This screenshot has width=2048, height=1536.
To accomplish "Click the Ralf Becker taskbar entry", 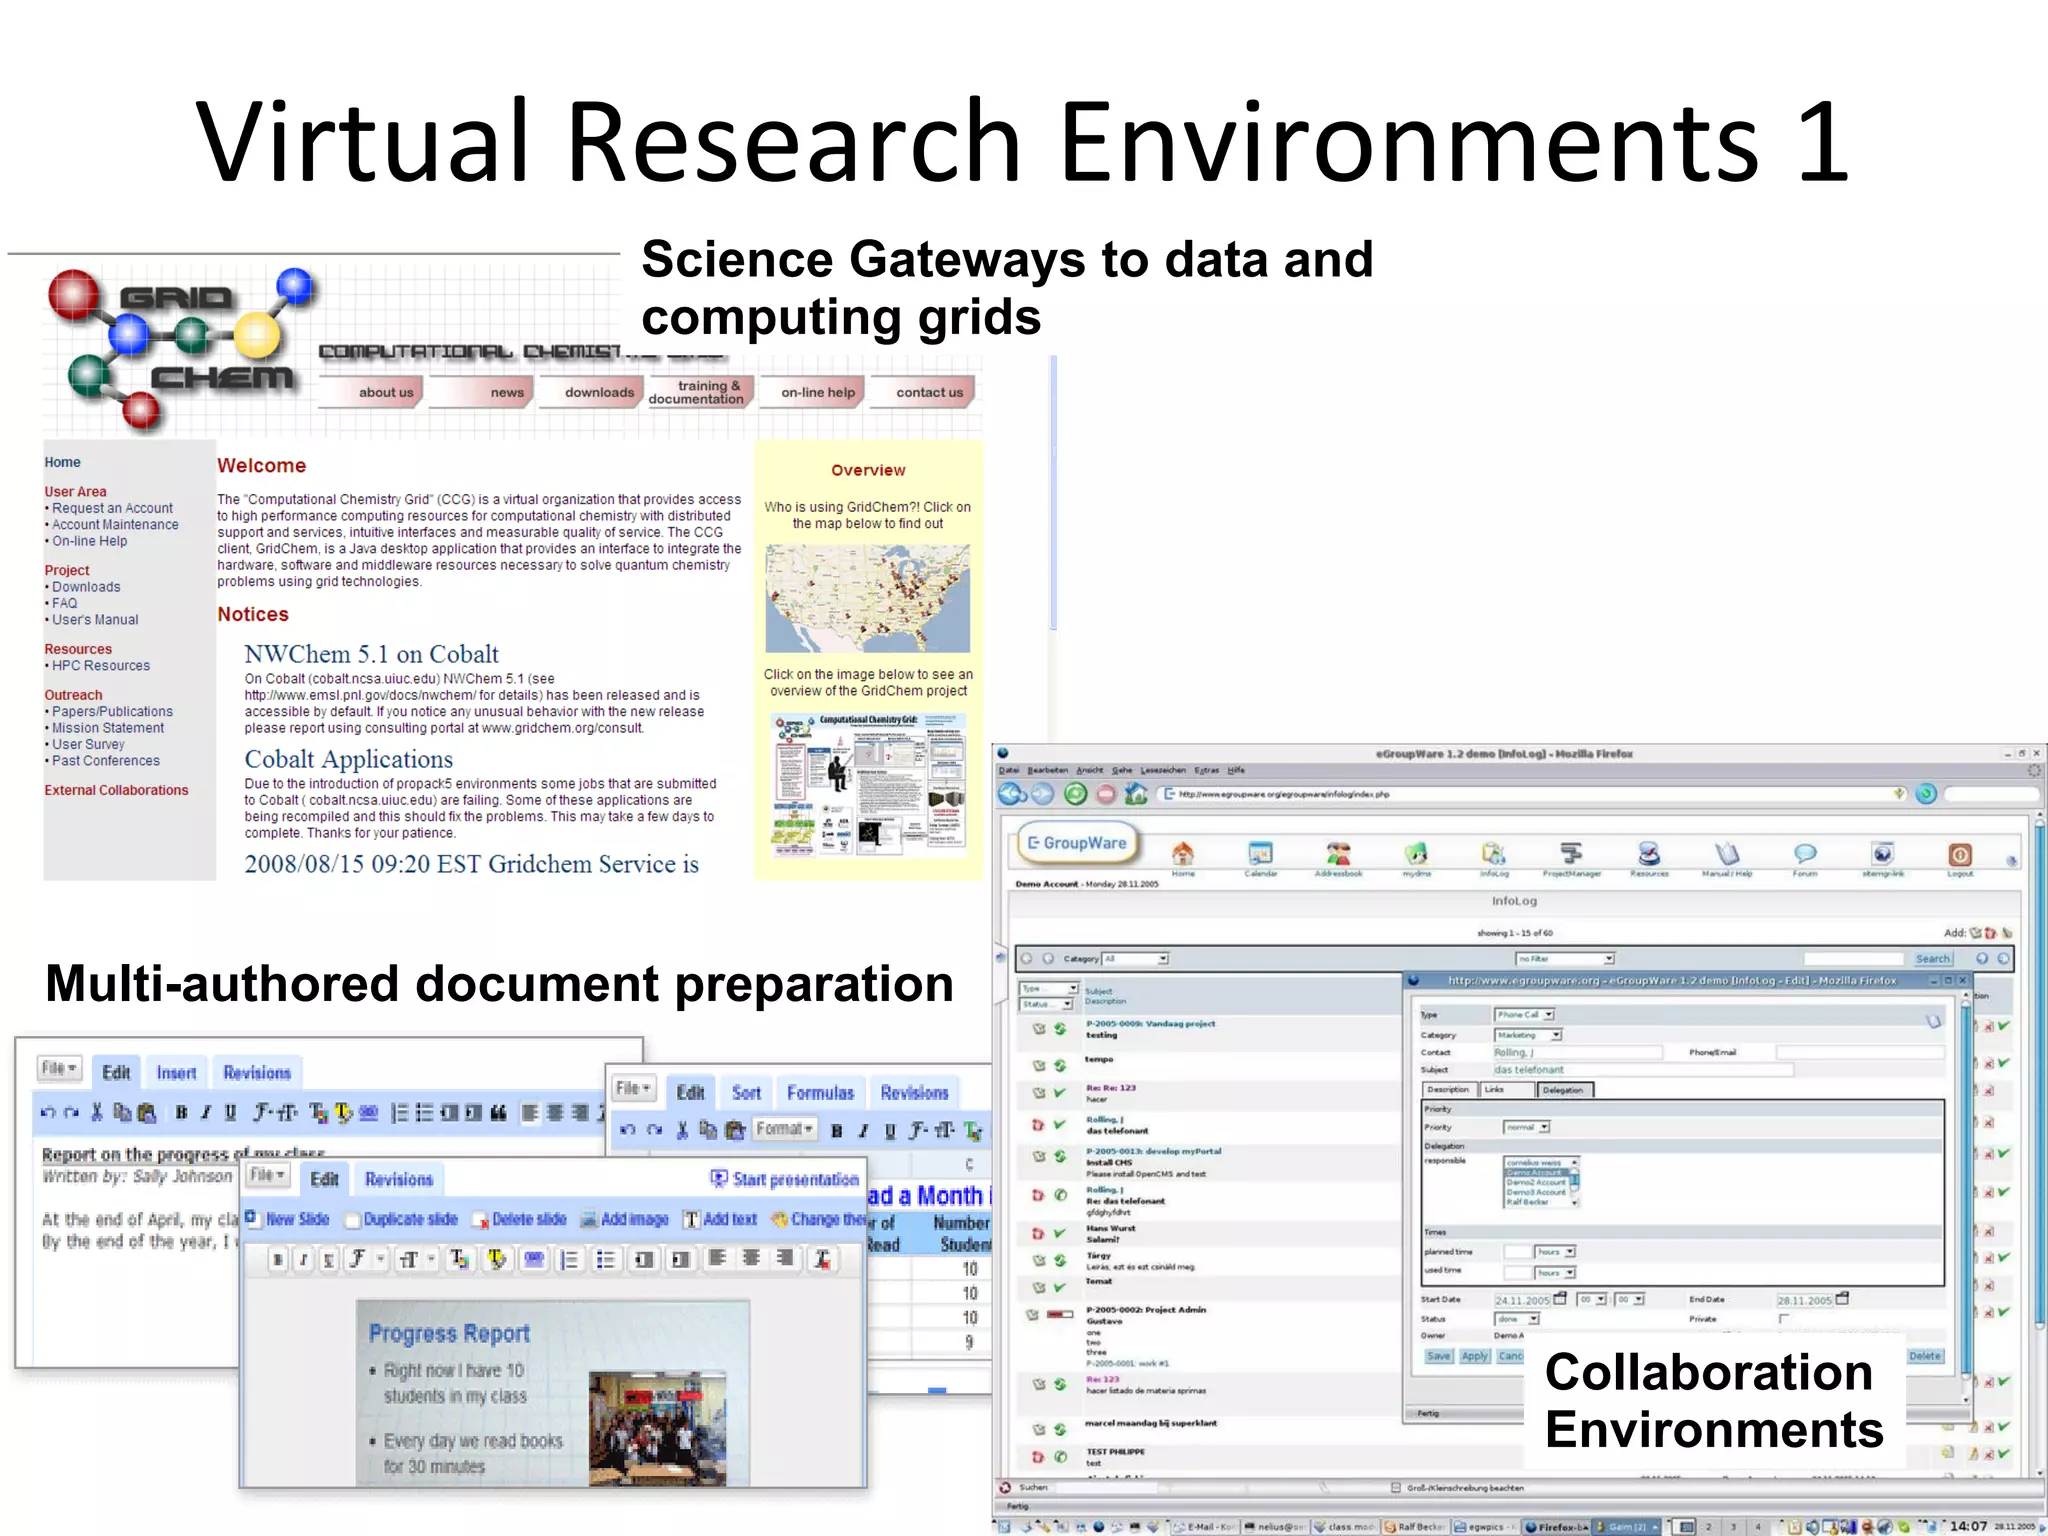I will coord(1416,1527).
